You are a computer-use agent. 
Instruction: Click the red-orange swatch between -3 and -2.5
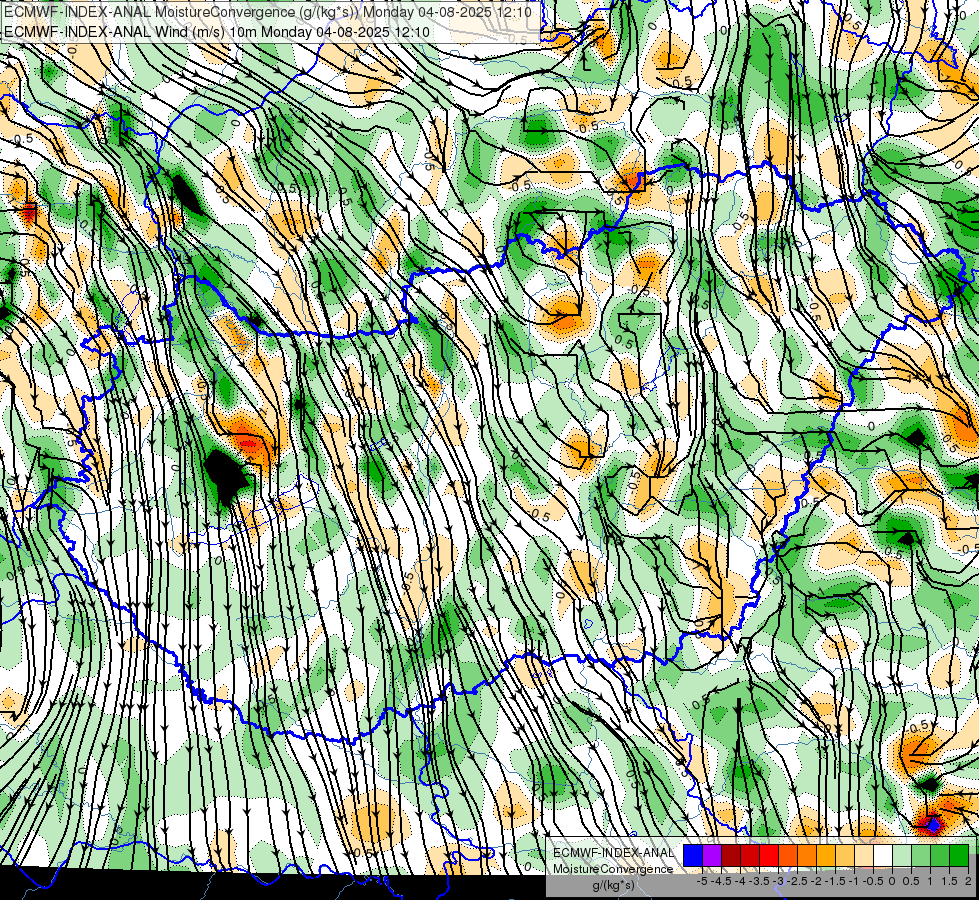point(788,856)
